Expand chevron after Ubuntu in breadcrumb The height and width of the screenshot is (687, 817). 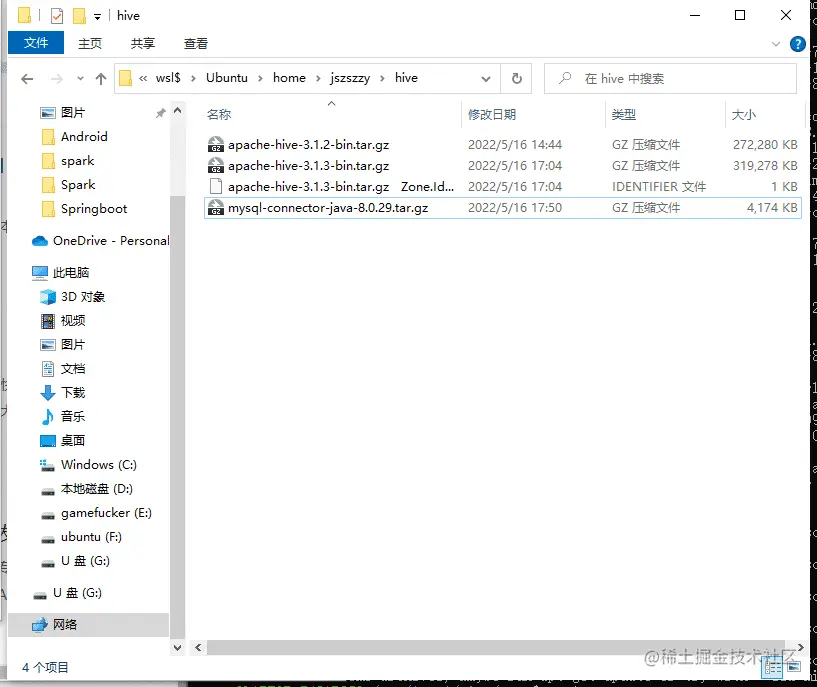pos(260,79)
